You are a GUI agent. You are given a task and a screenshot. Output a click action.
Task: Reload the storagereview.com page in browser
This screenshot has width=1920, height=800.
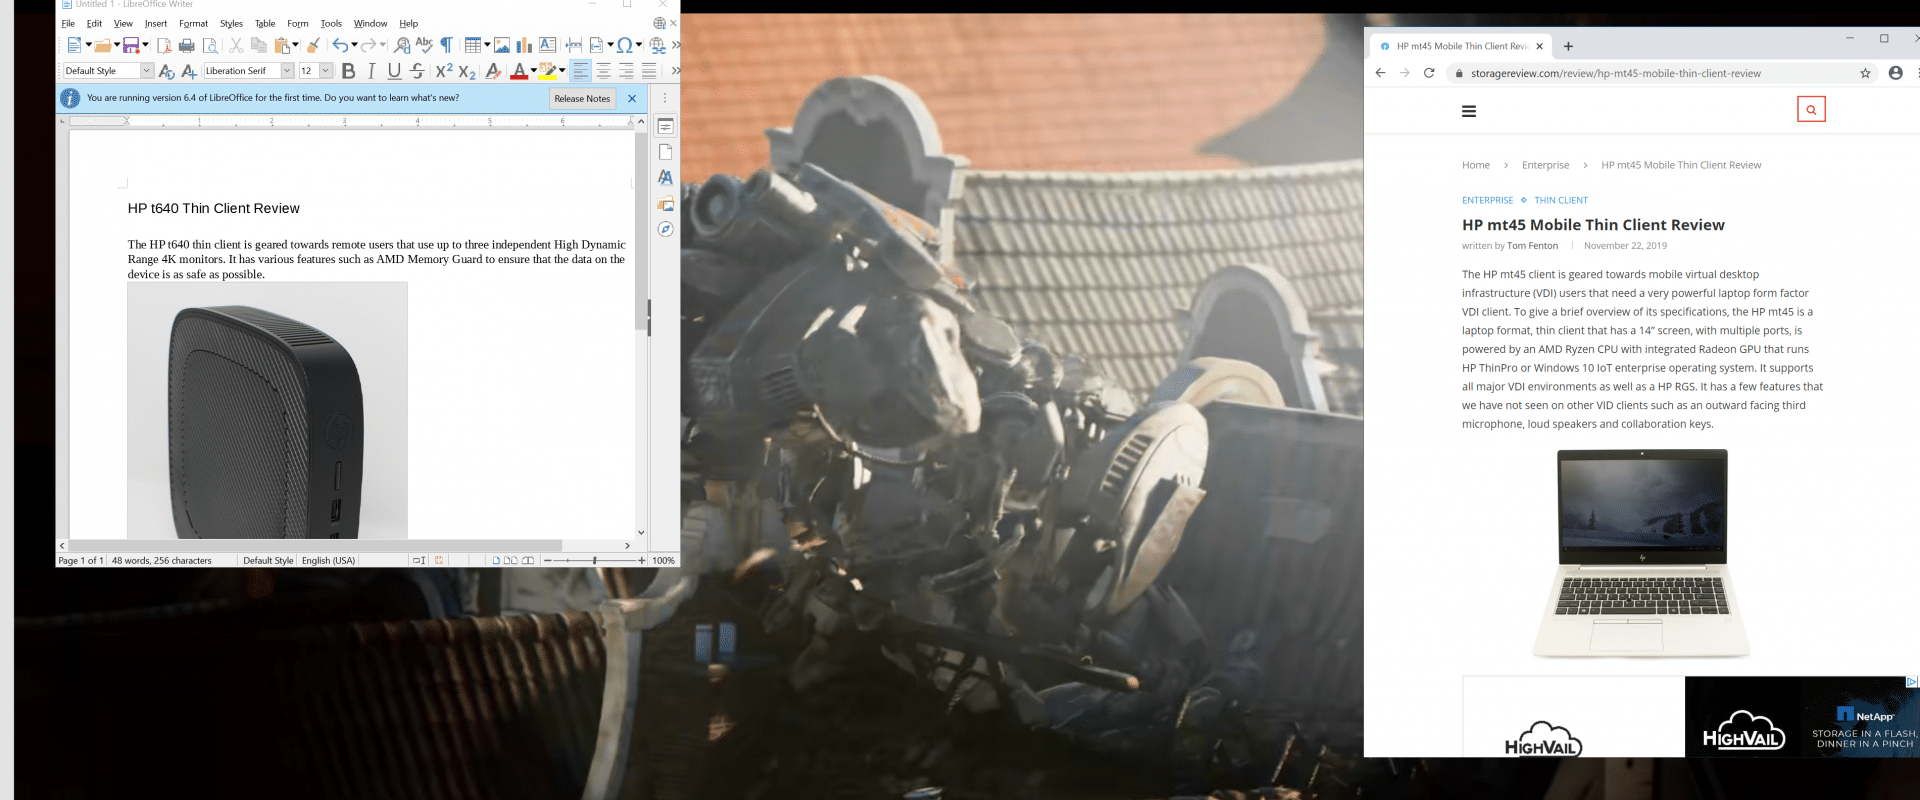1429,73
